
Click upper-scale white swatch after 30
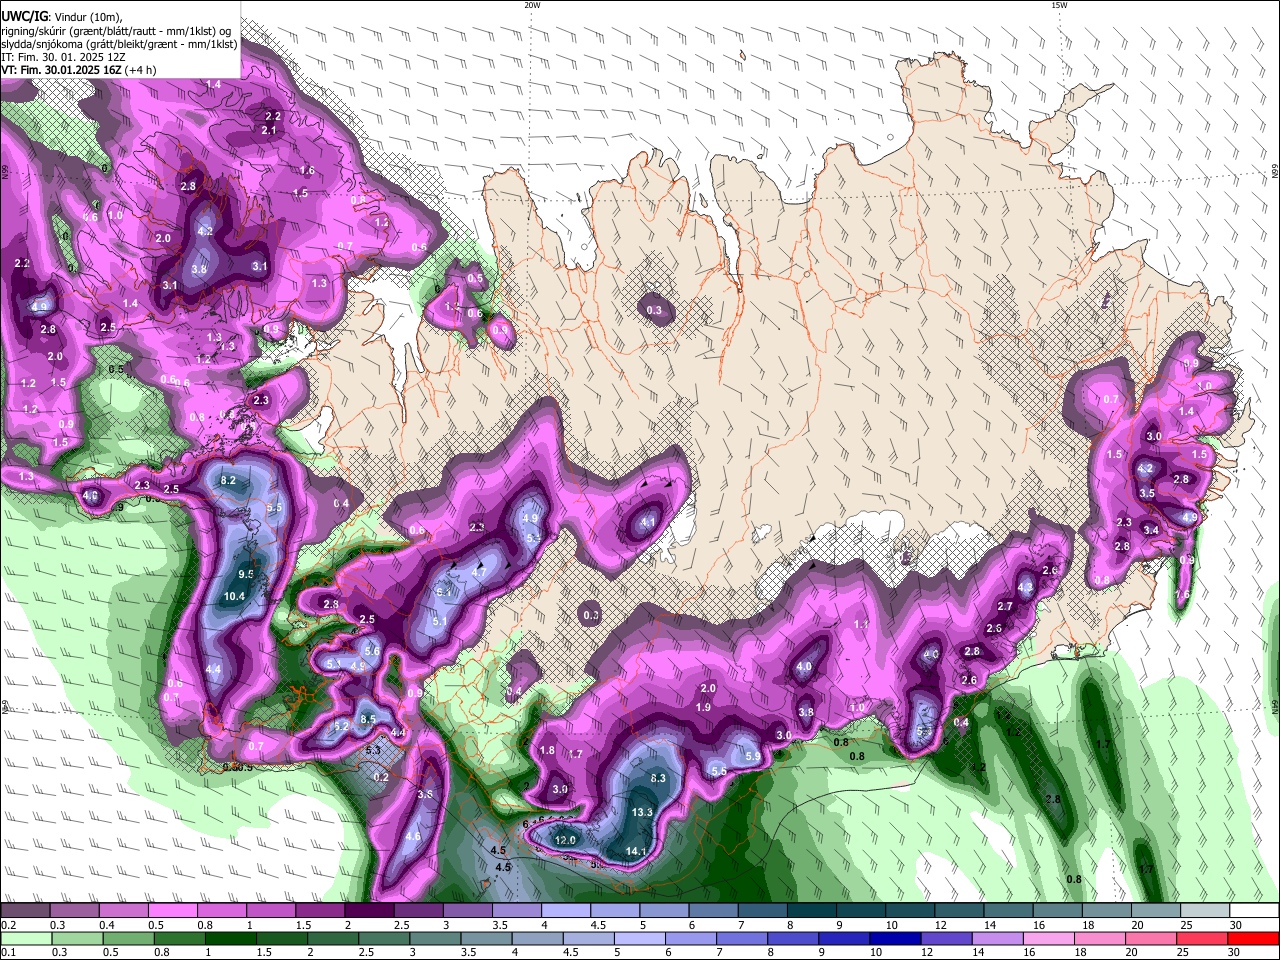(x=1255, y=911)
